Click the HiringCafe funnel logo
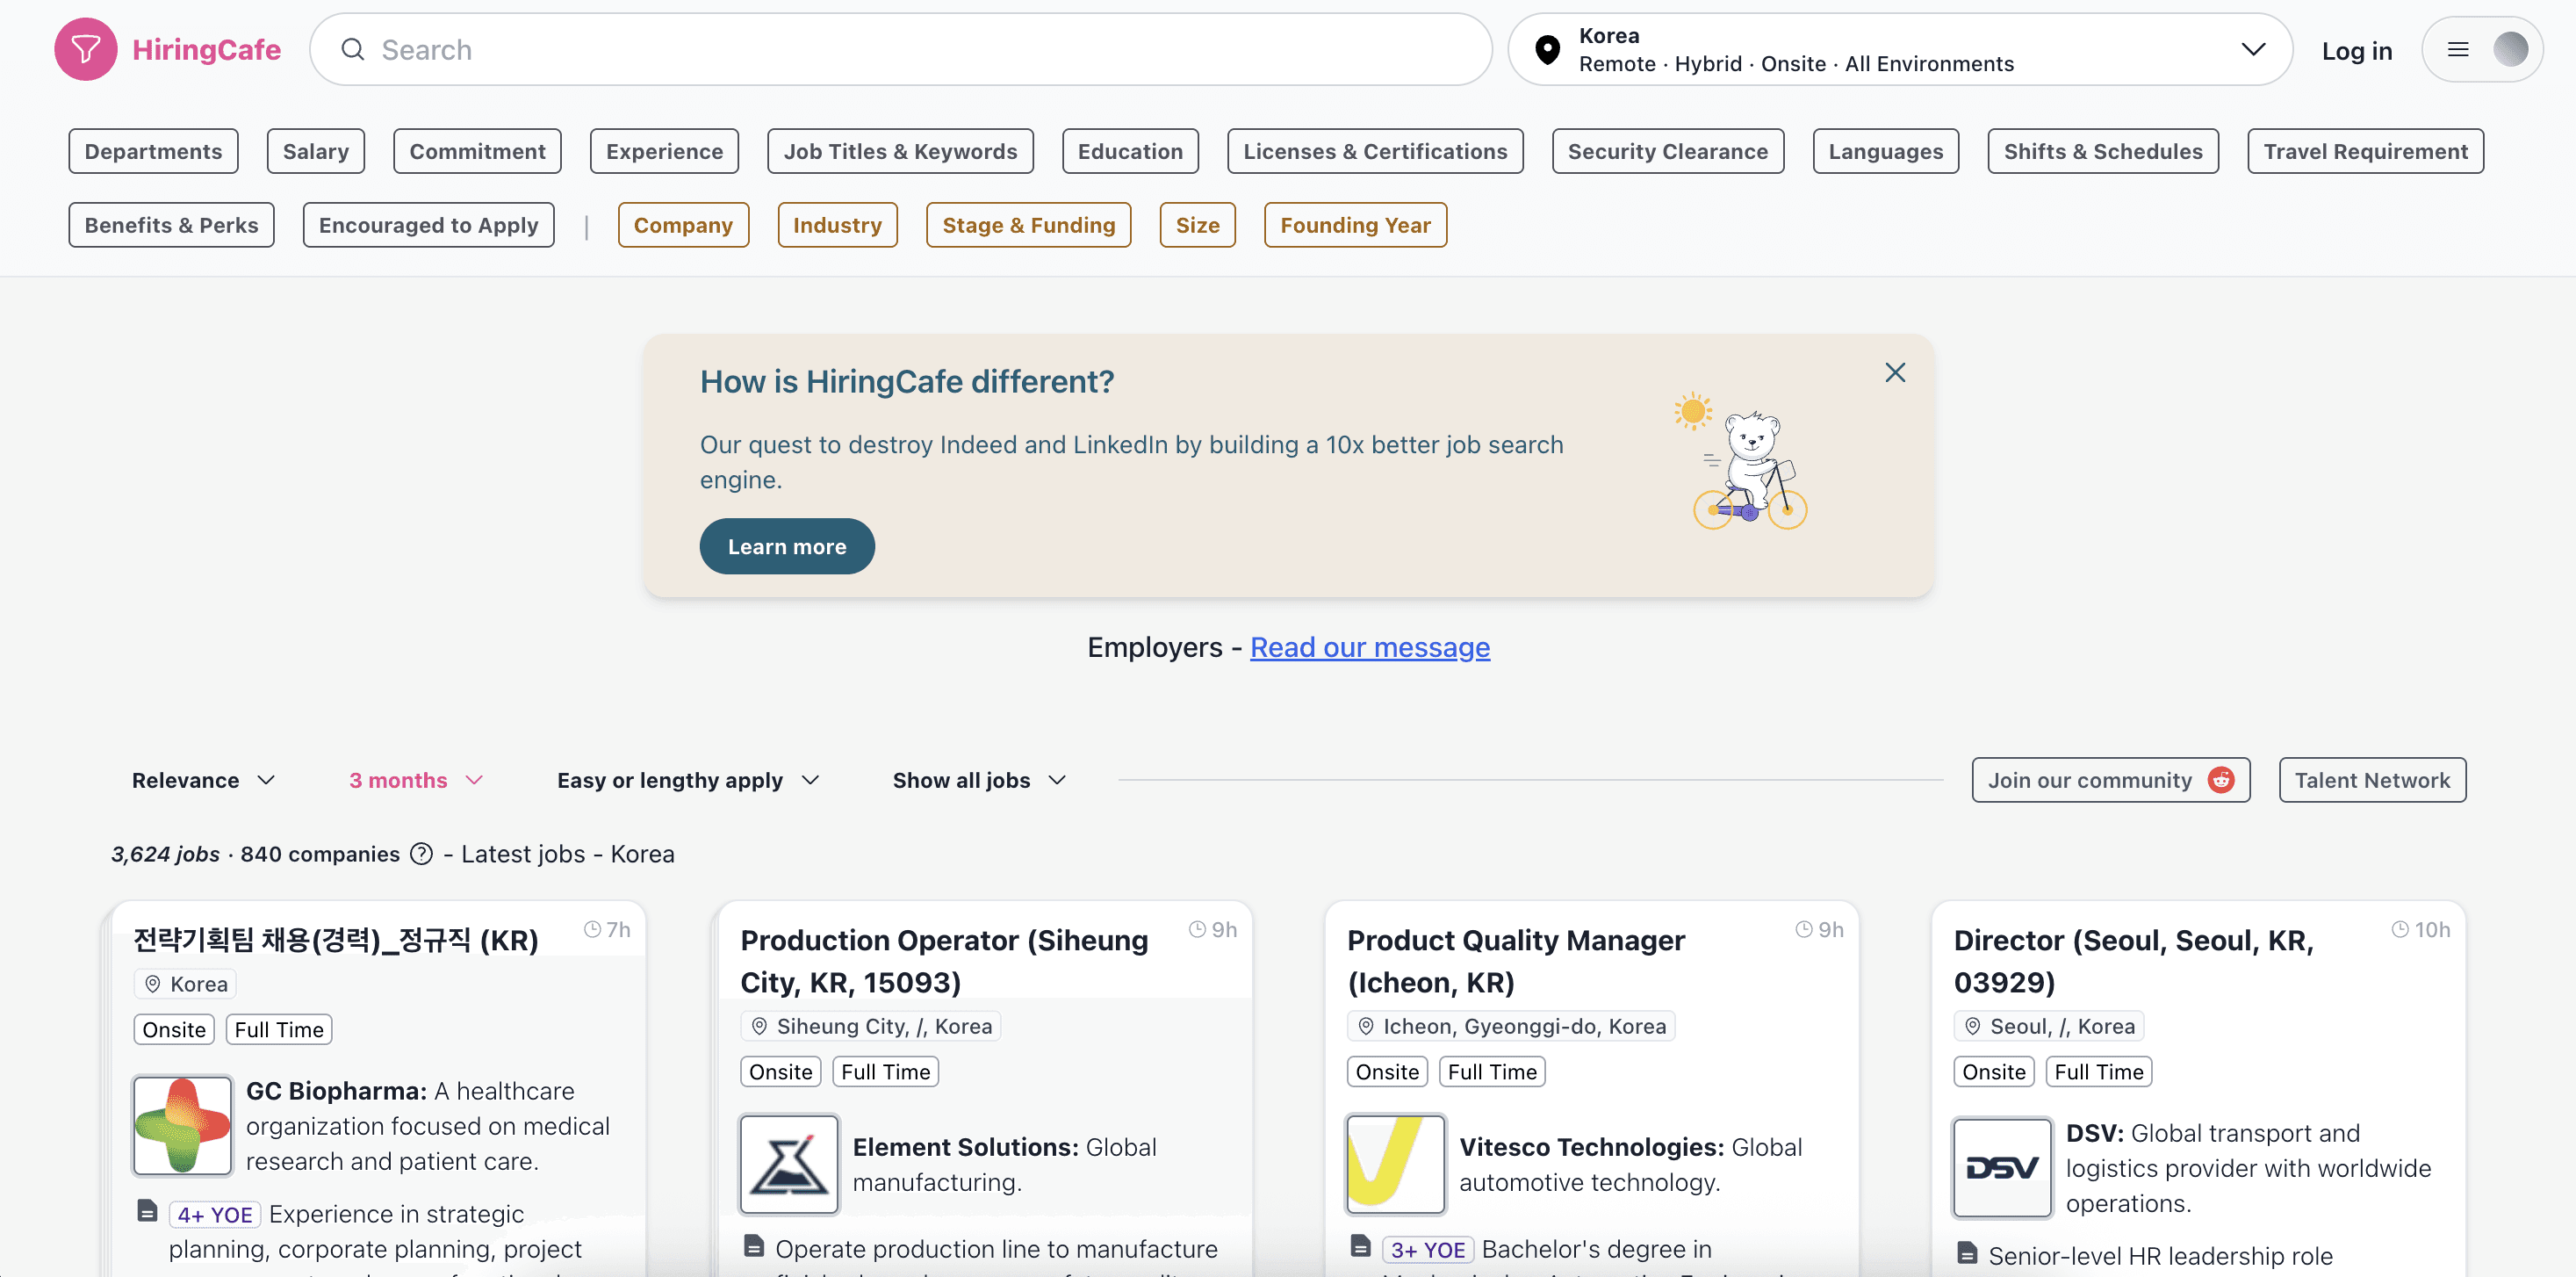The height and width of the screenshot is (1277, 2576). [x=86, y=48]
